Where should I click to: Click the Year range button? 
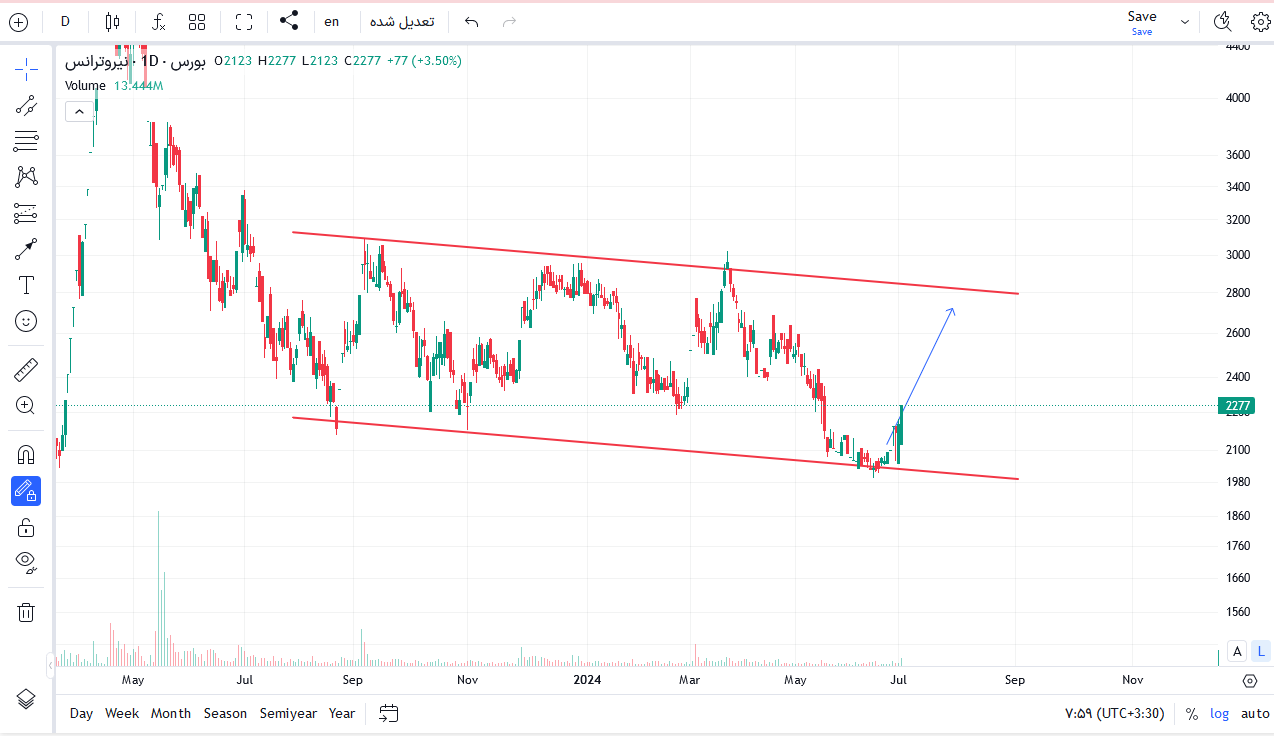coord(342,714)
